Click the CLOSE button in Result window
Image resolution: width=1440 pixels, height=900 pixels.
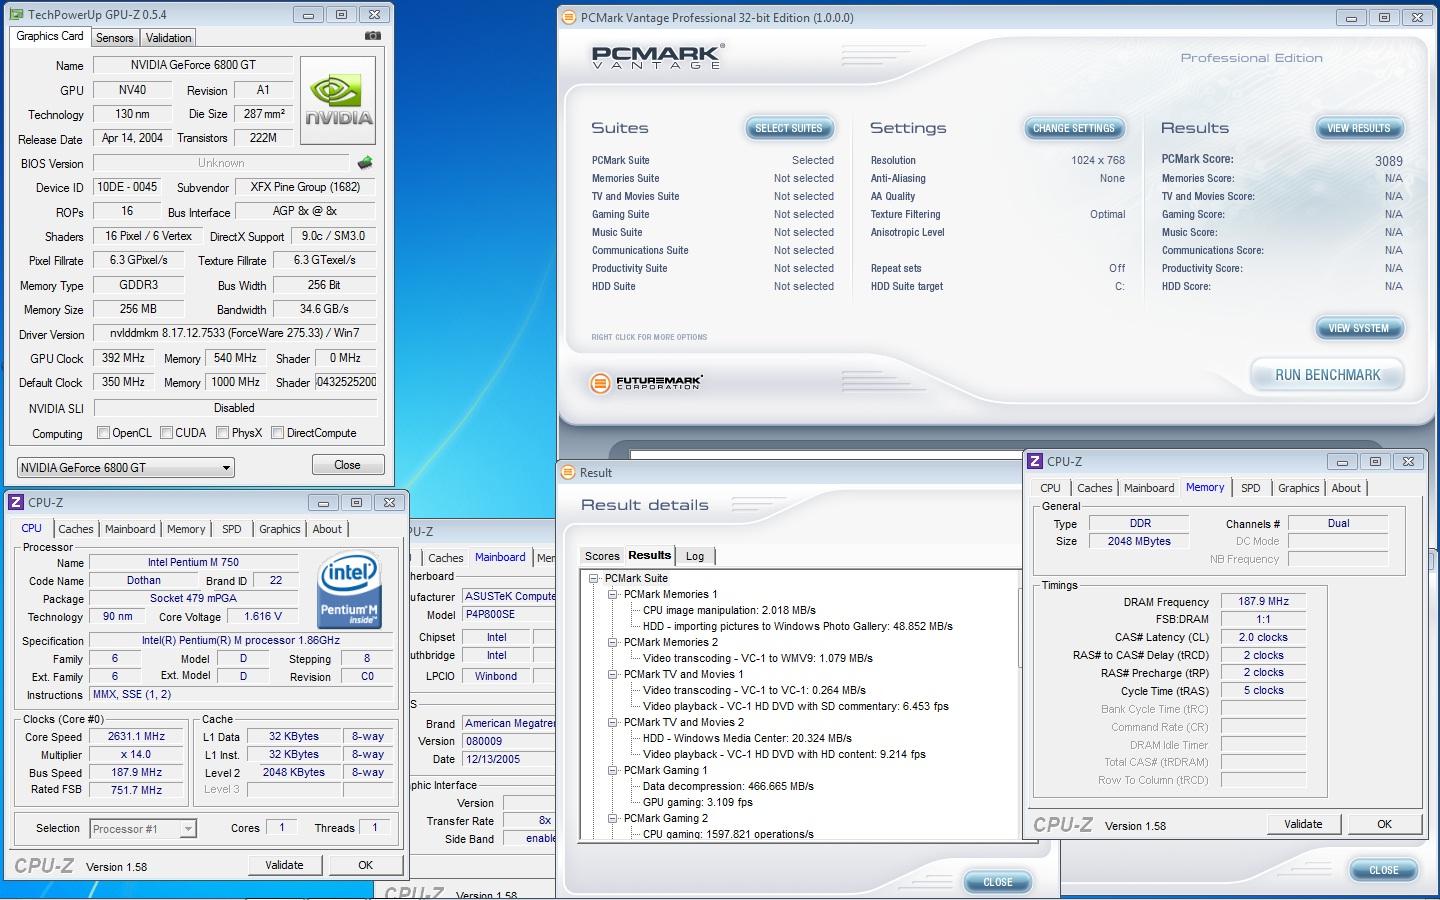click(997, 882)
